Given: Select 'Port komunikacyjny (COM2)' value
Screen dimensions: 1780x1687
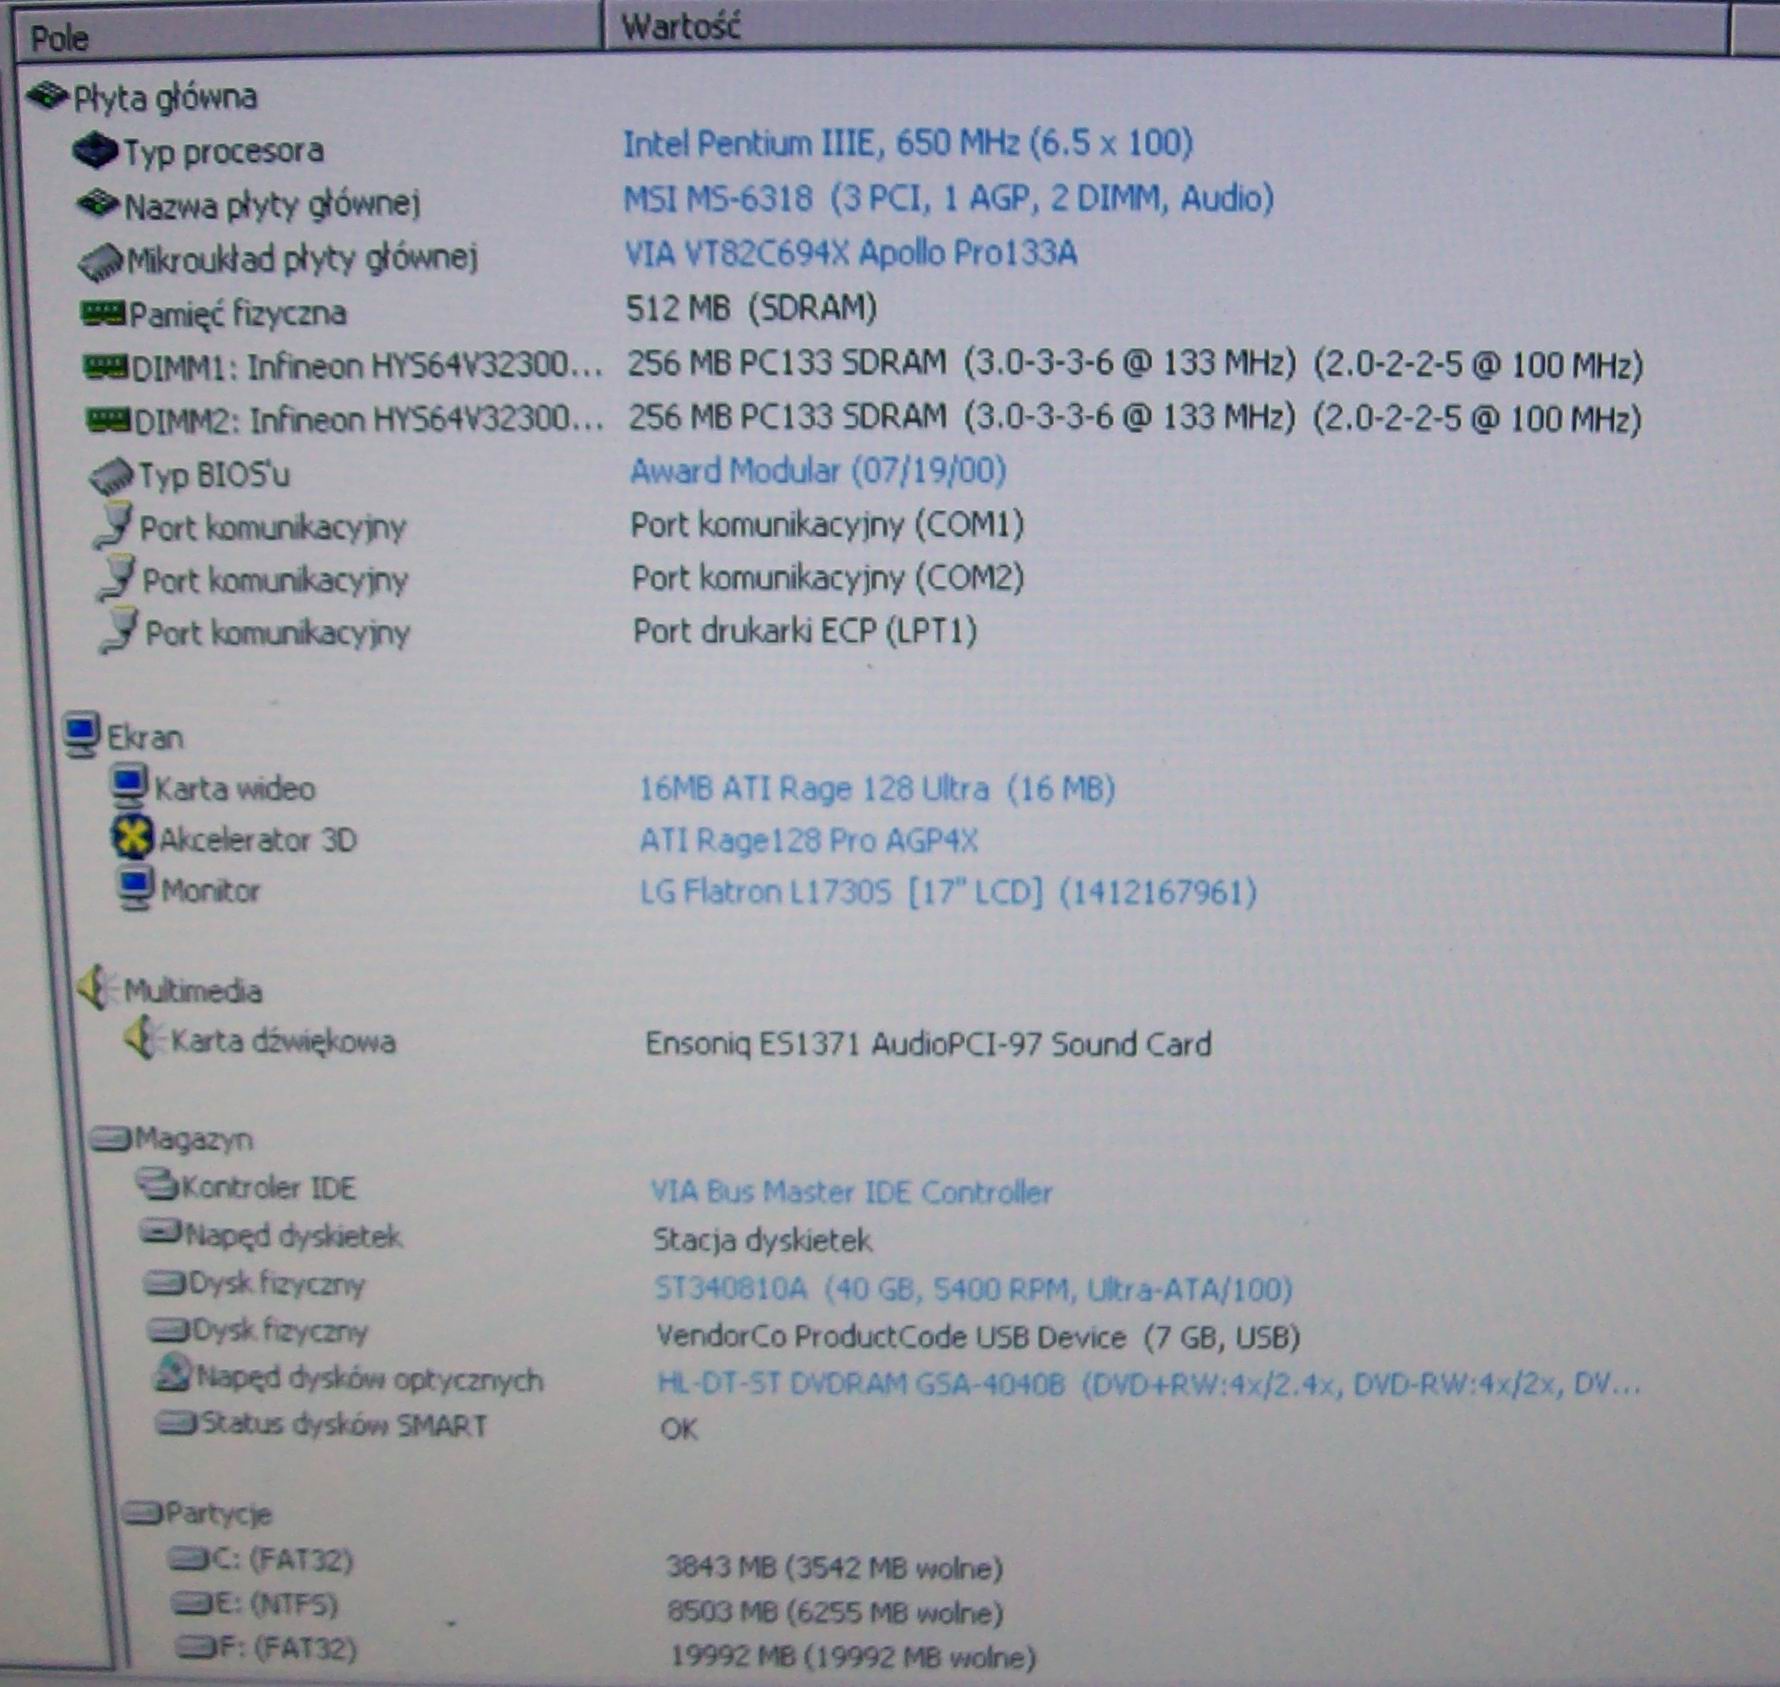Looking at the screenshot, I should pos(828,578).
